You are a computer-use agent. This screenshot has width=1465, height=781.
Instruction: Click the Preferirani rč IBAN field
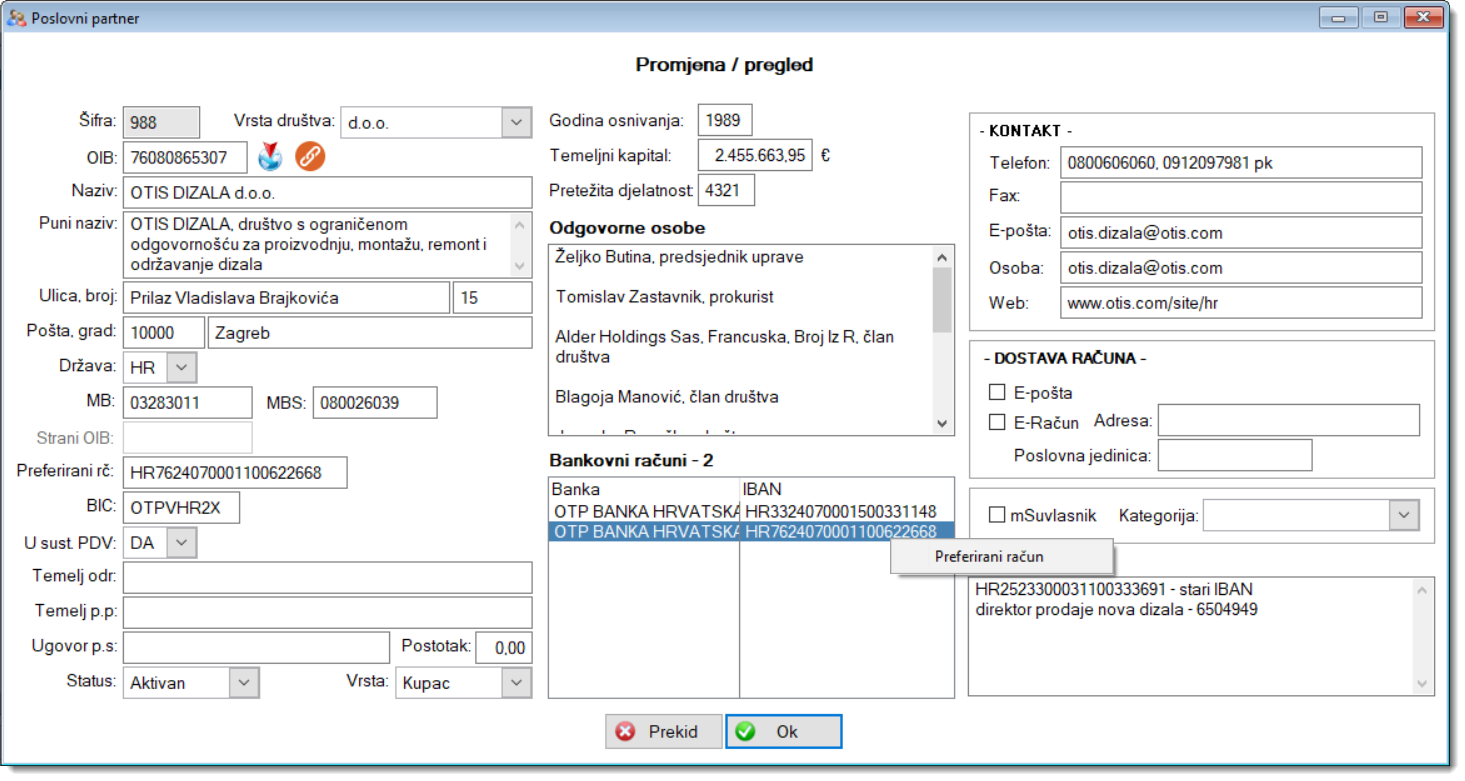click(235, 472)
